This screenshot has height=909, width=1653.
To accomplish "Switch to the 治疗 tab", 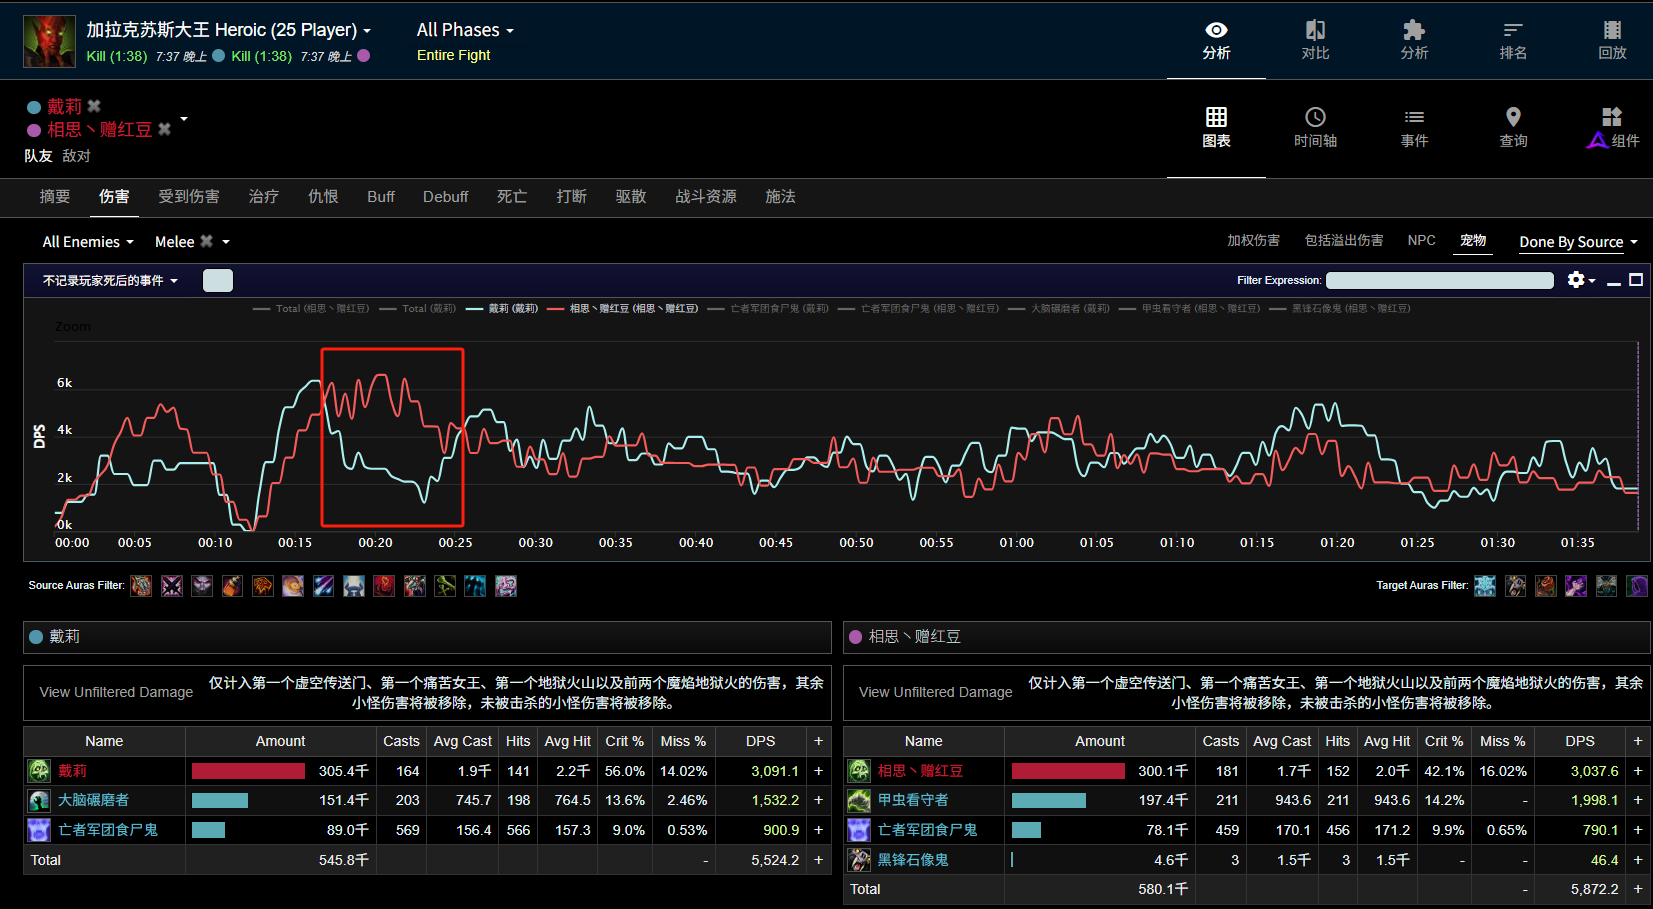I will coord(263,197).
